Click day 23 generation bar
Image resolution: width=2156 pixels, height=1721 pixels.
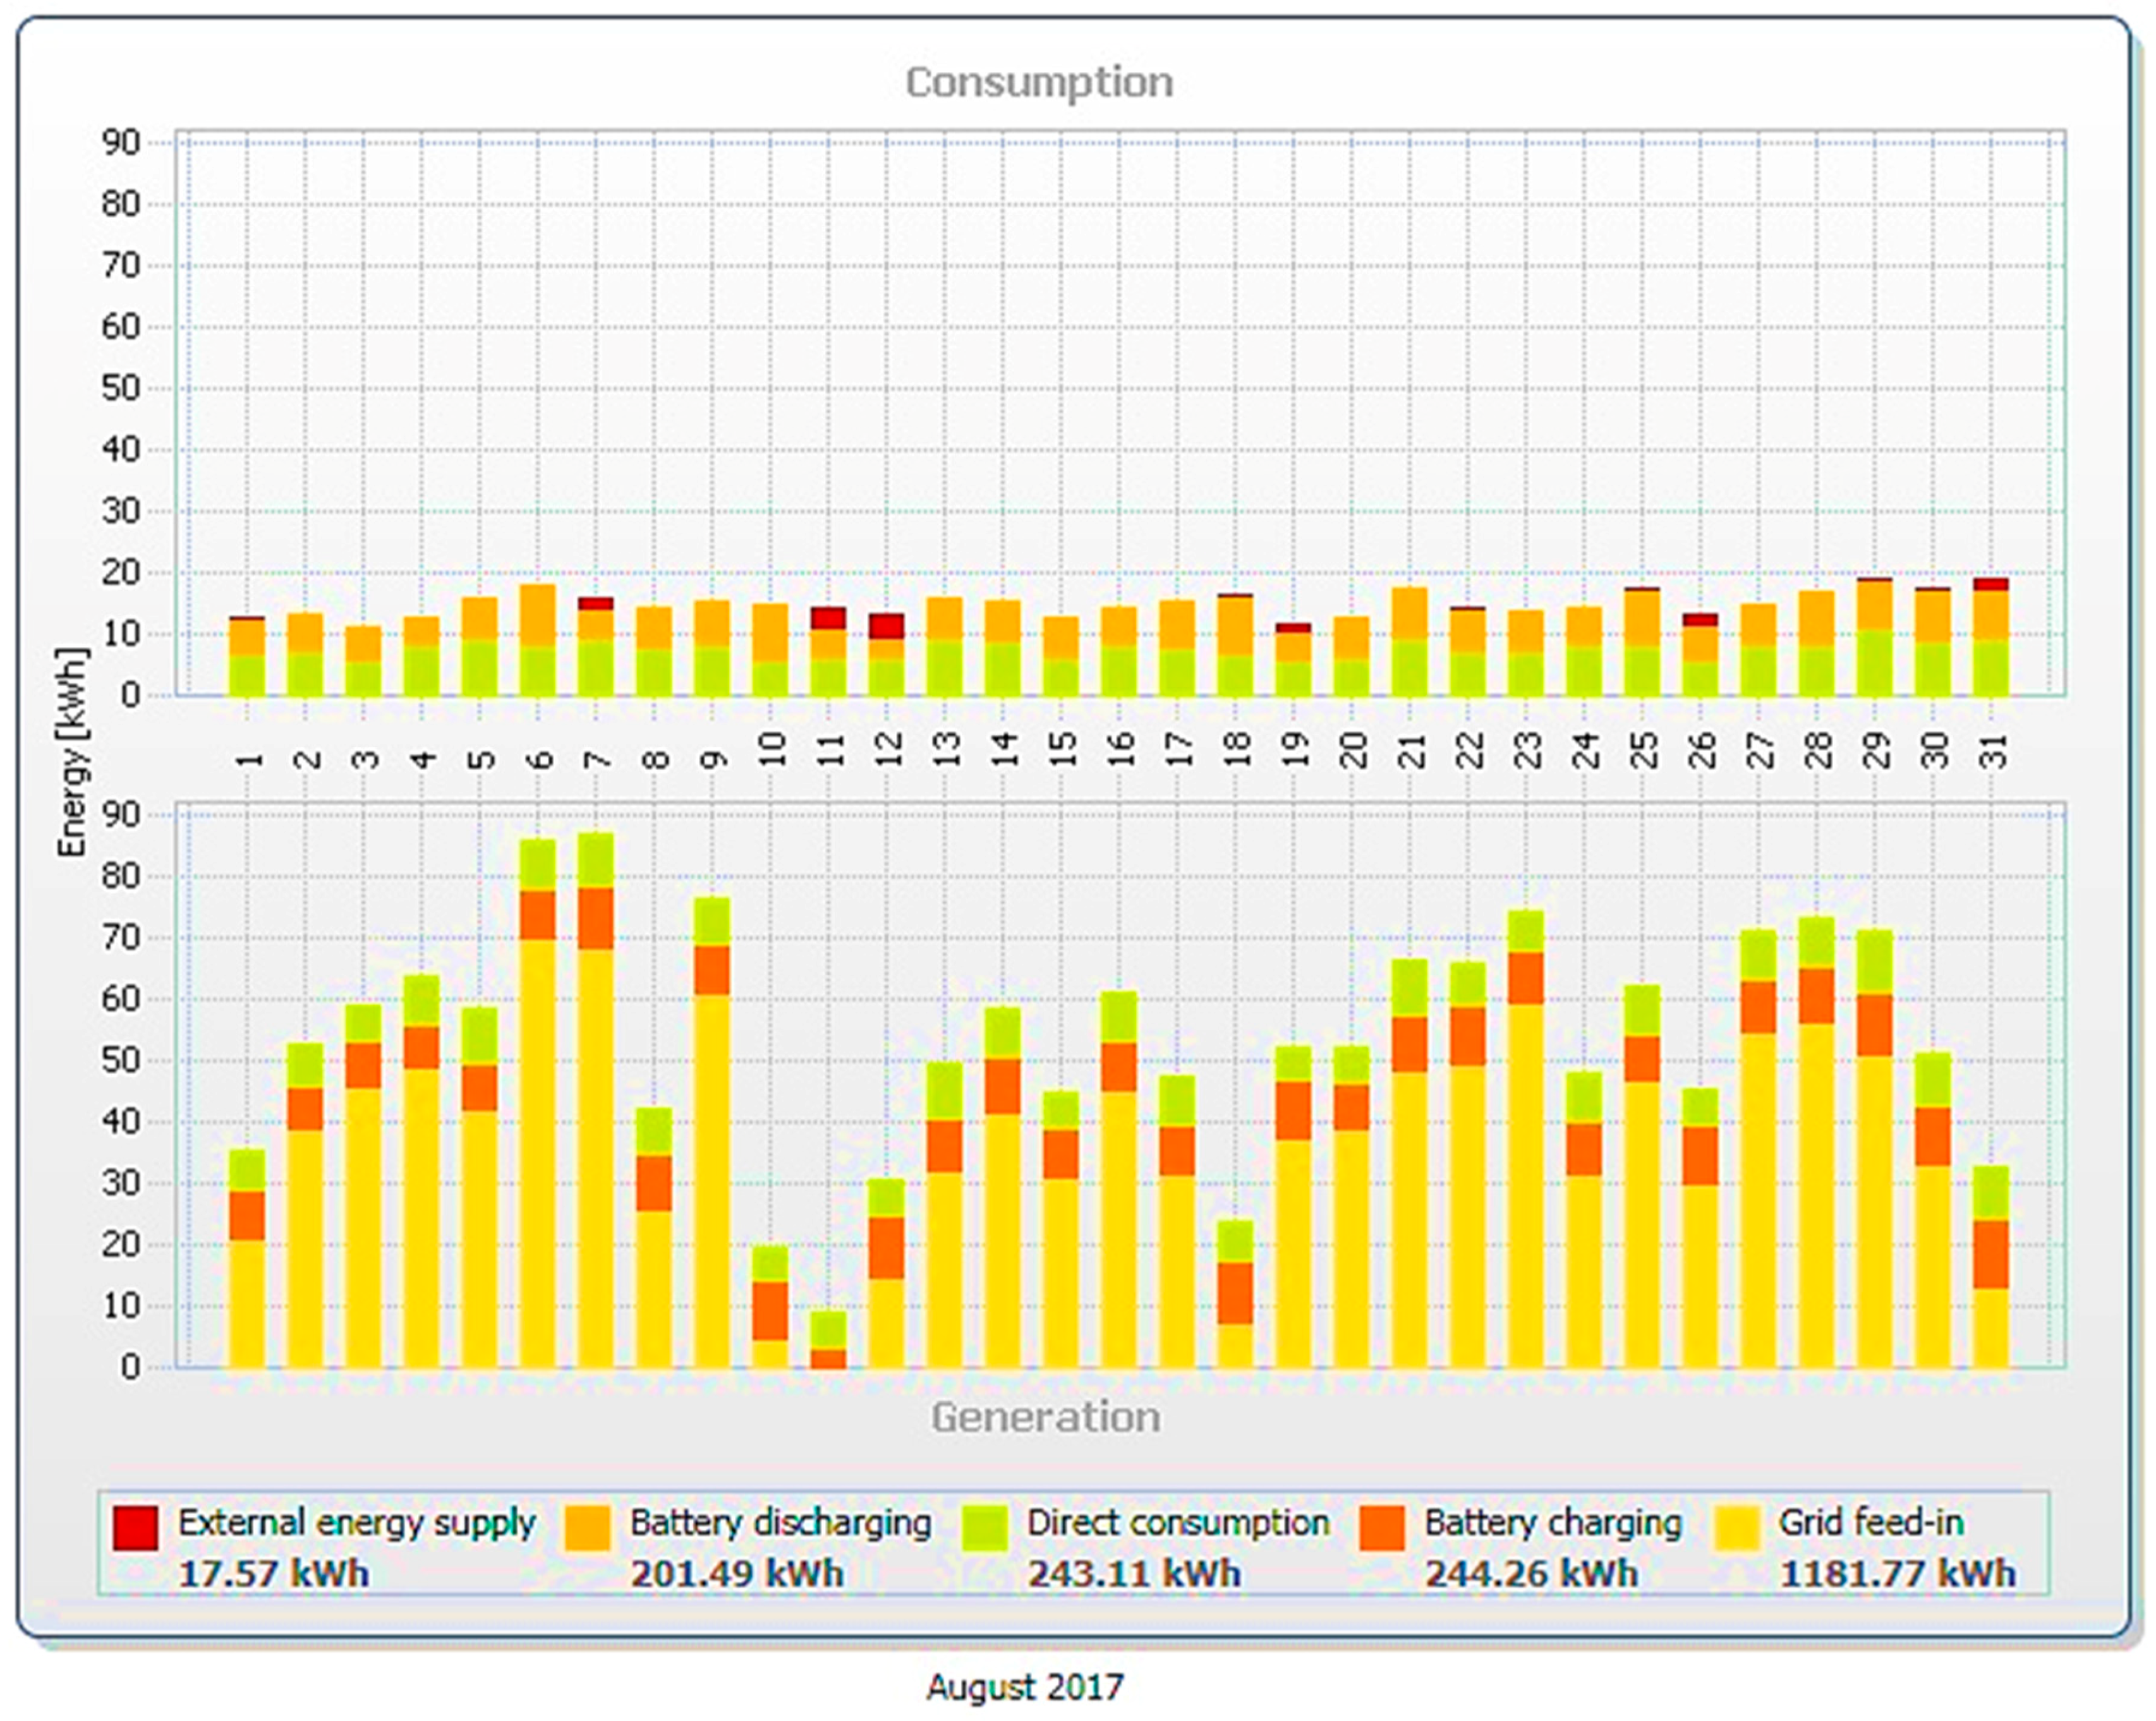1525,1140
